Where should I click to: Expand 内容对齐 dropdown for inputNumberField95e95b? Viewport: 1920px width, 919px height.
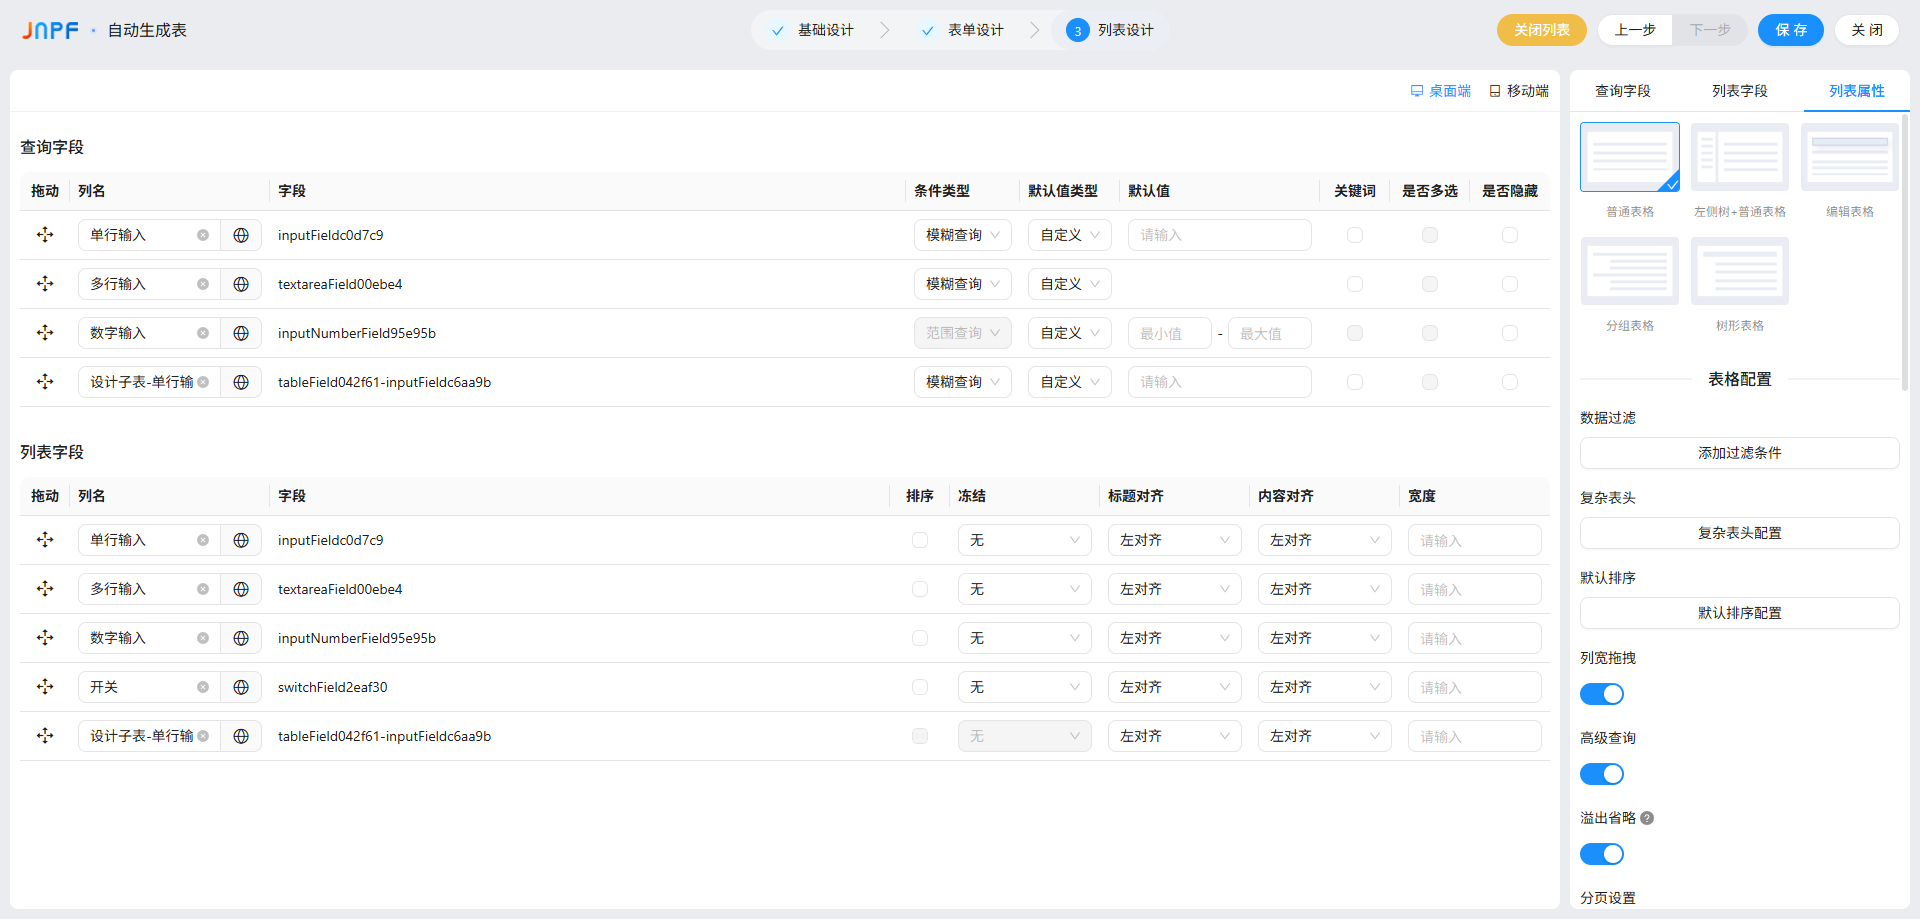[x=1324, y=638]
